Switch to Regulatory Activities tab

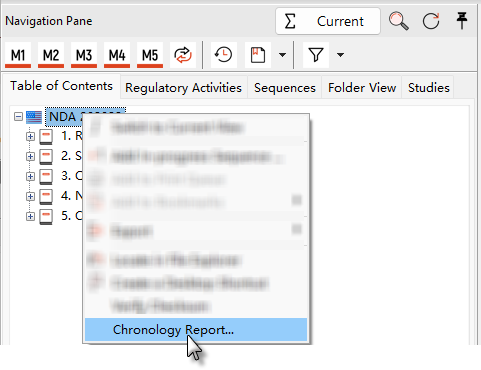tap(183, 88)
